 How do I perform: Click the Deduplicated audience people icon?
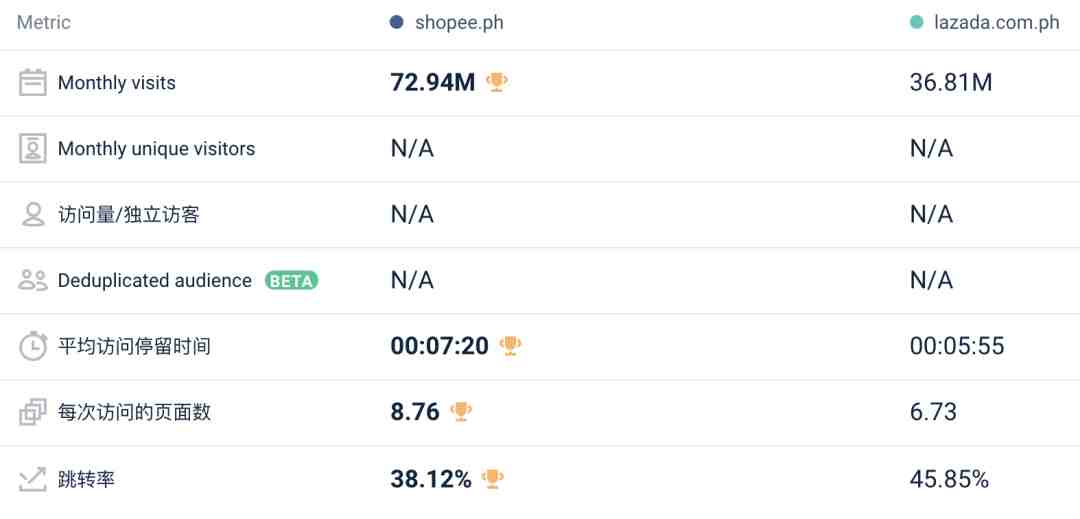[32, 280]
